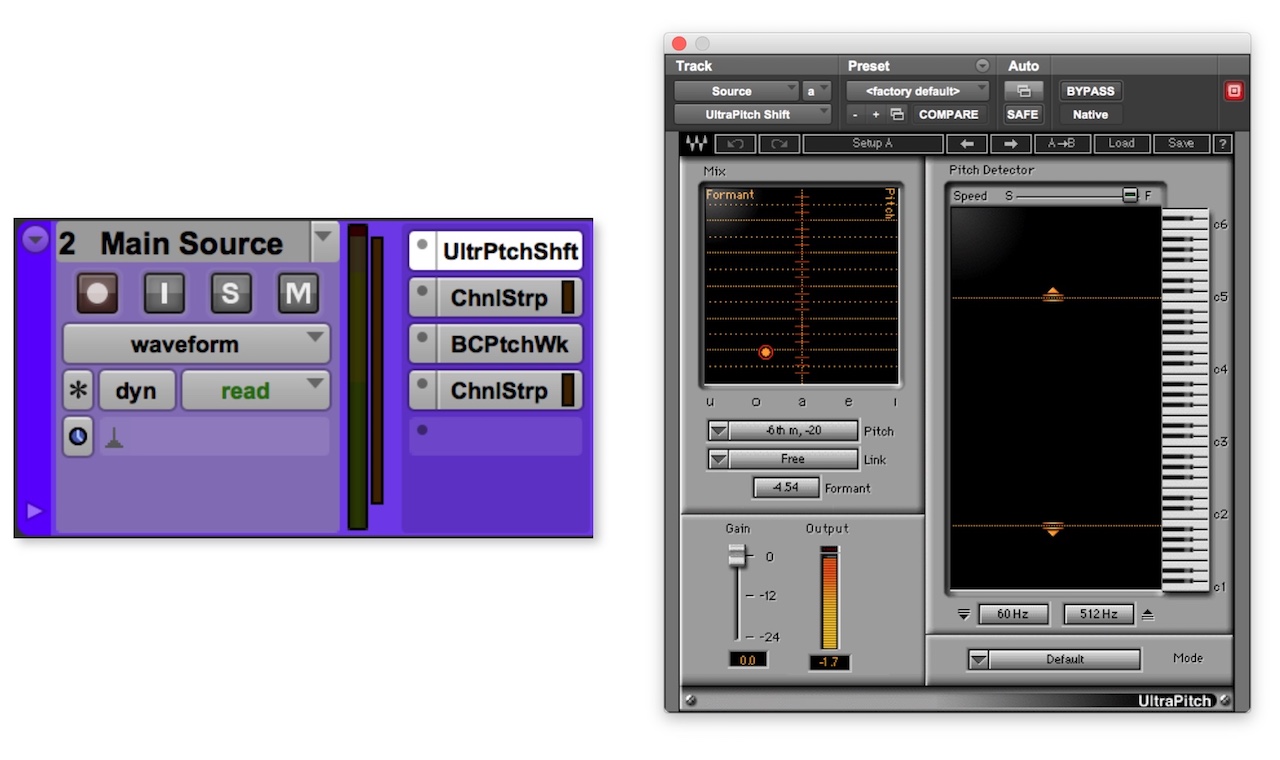The height and width of the screenshot is (760, 1280).
Task: Click the blue clock timebase selector
Action: click(x=77, y=437)
